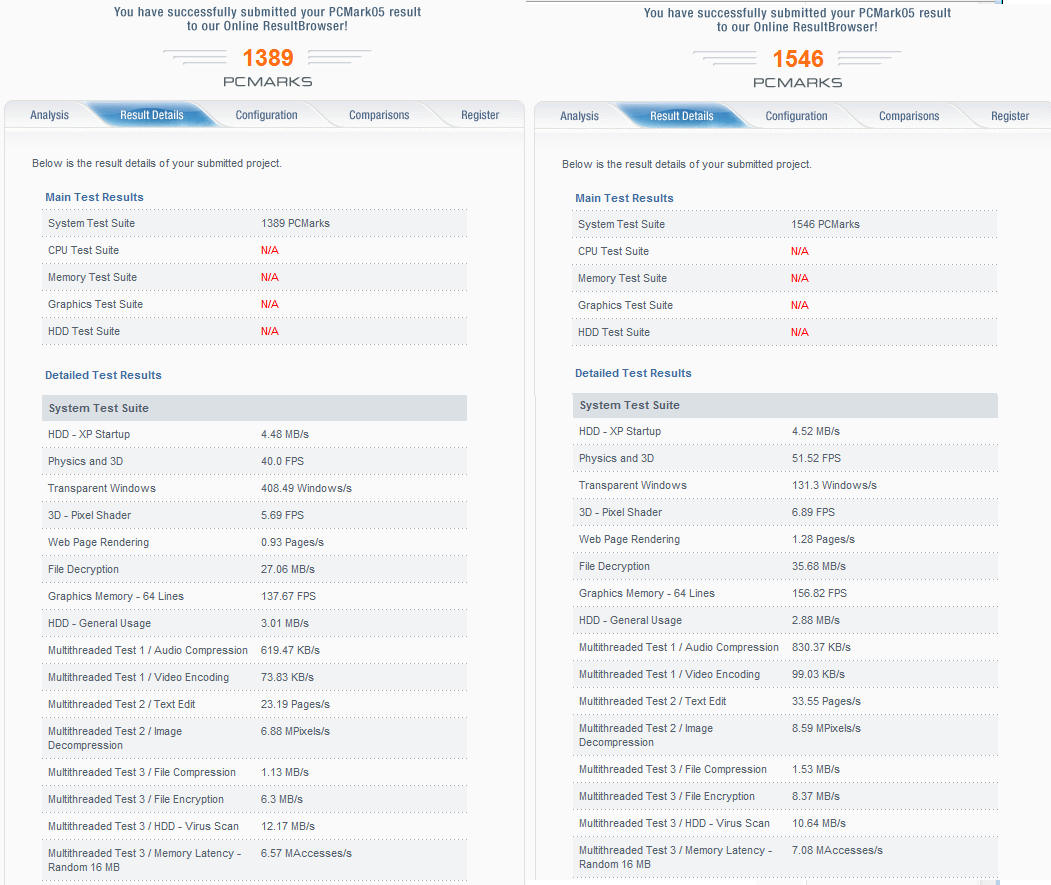The width and height of the screenshot is (1051, 885).
Task: Select Result Details tab in the 1389 result
Action: point(151,115)
